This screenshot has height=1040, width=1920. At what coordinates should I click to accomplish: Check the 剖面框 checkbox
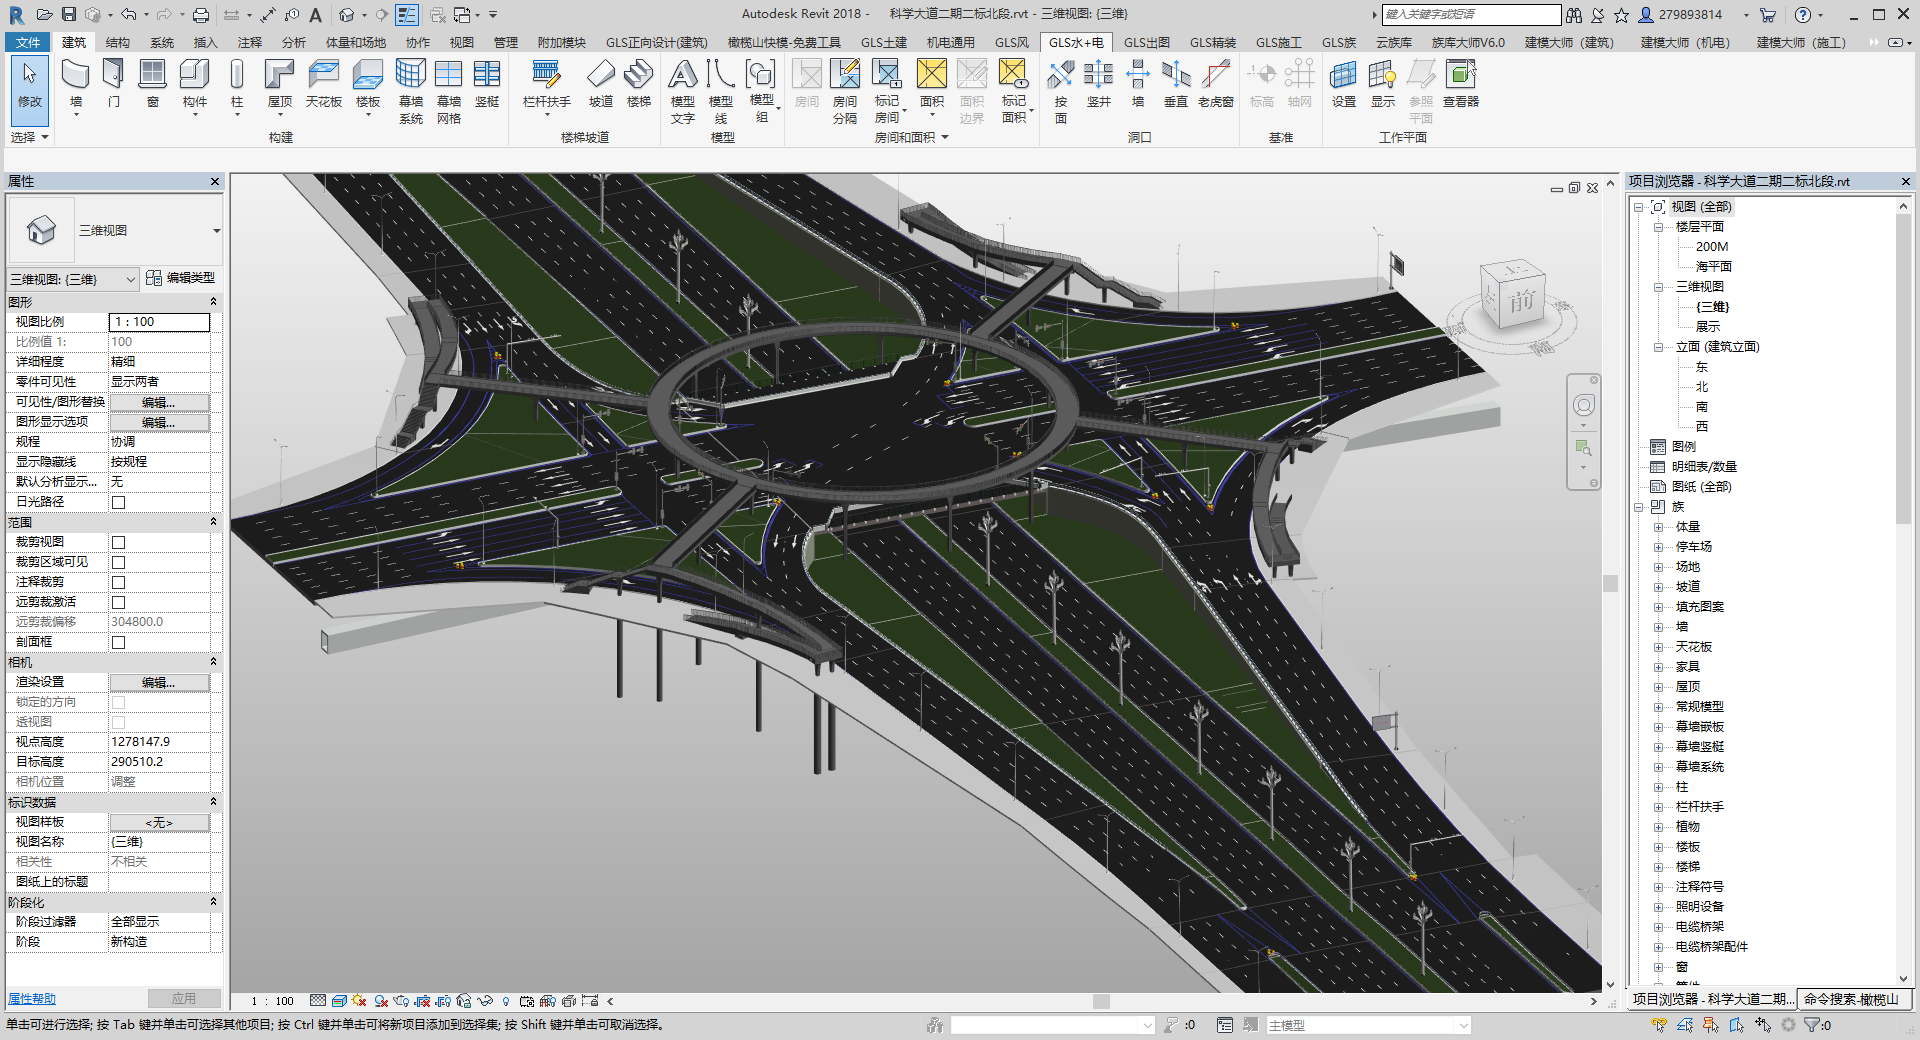[x=118, y=642]
